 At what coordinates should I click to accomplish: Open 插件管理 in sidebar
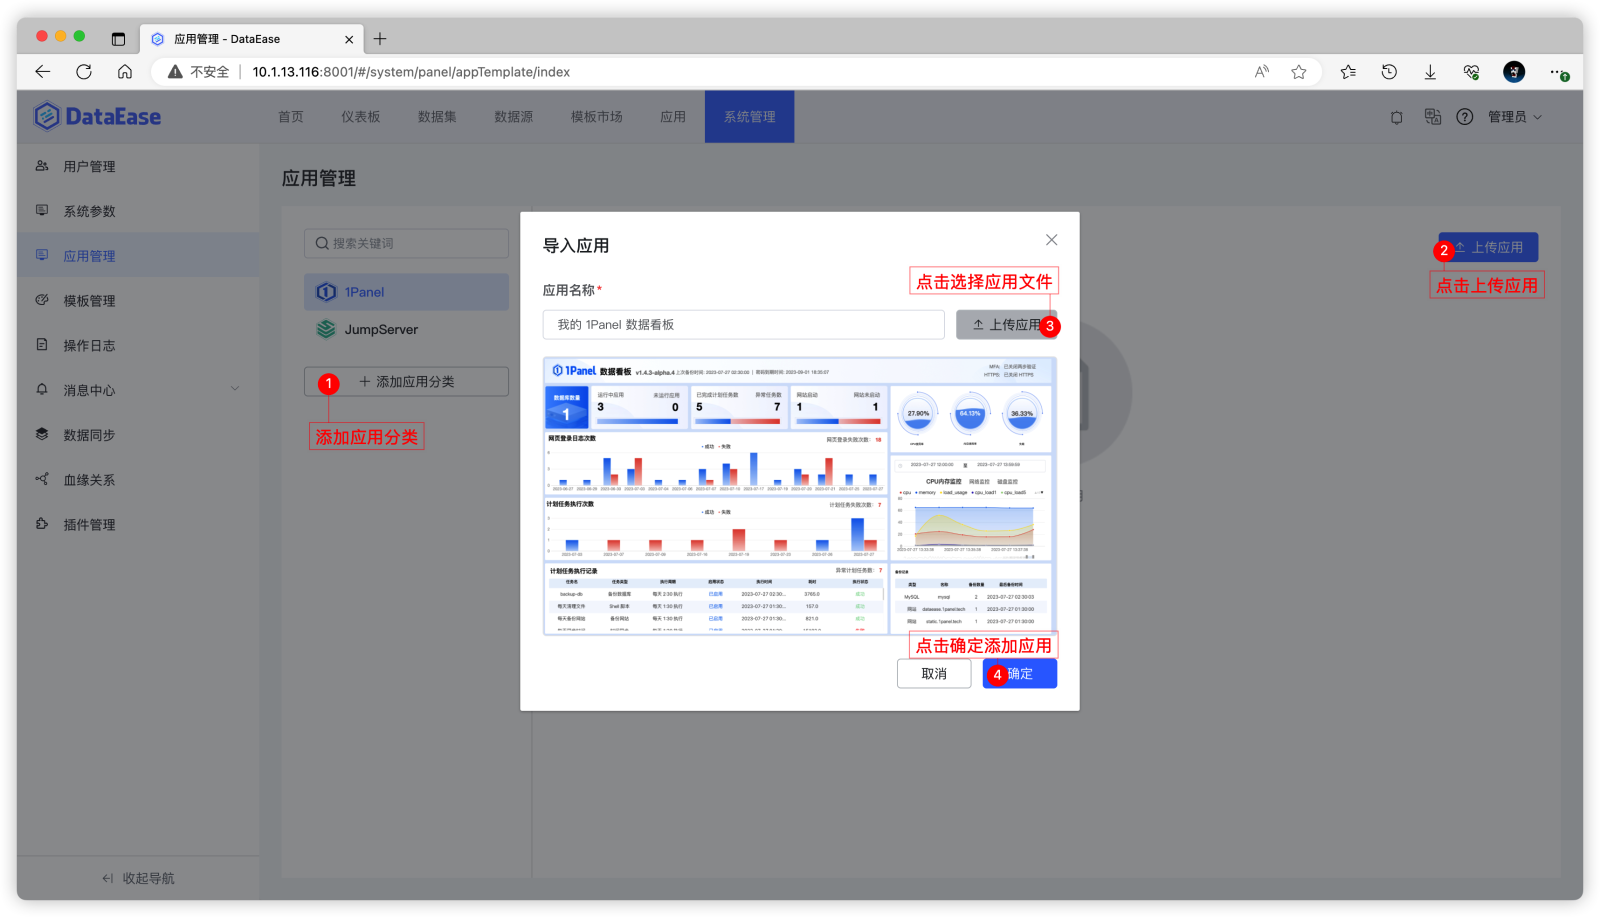pyautogui.click(x=138, y=524)
